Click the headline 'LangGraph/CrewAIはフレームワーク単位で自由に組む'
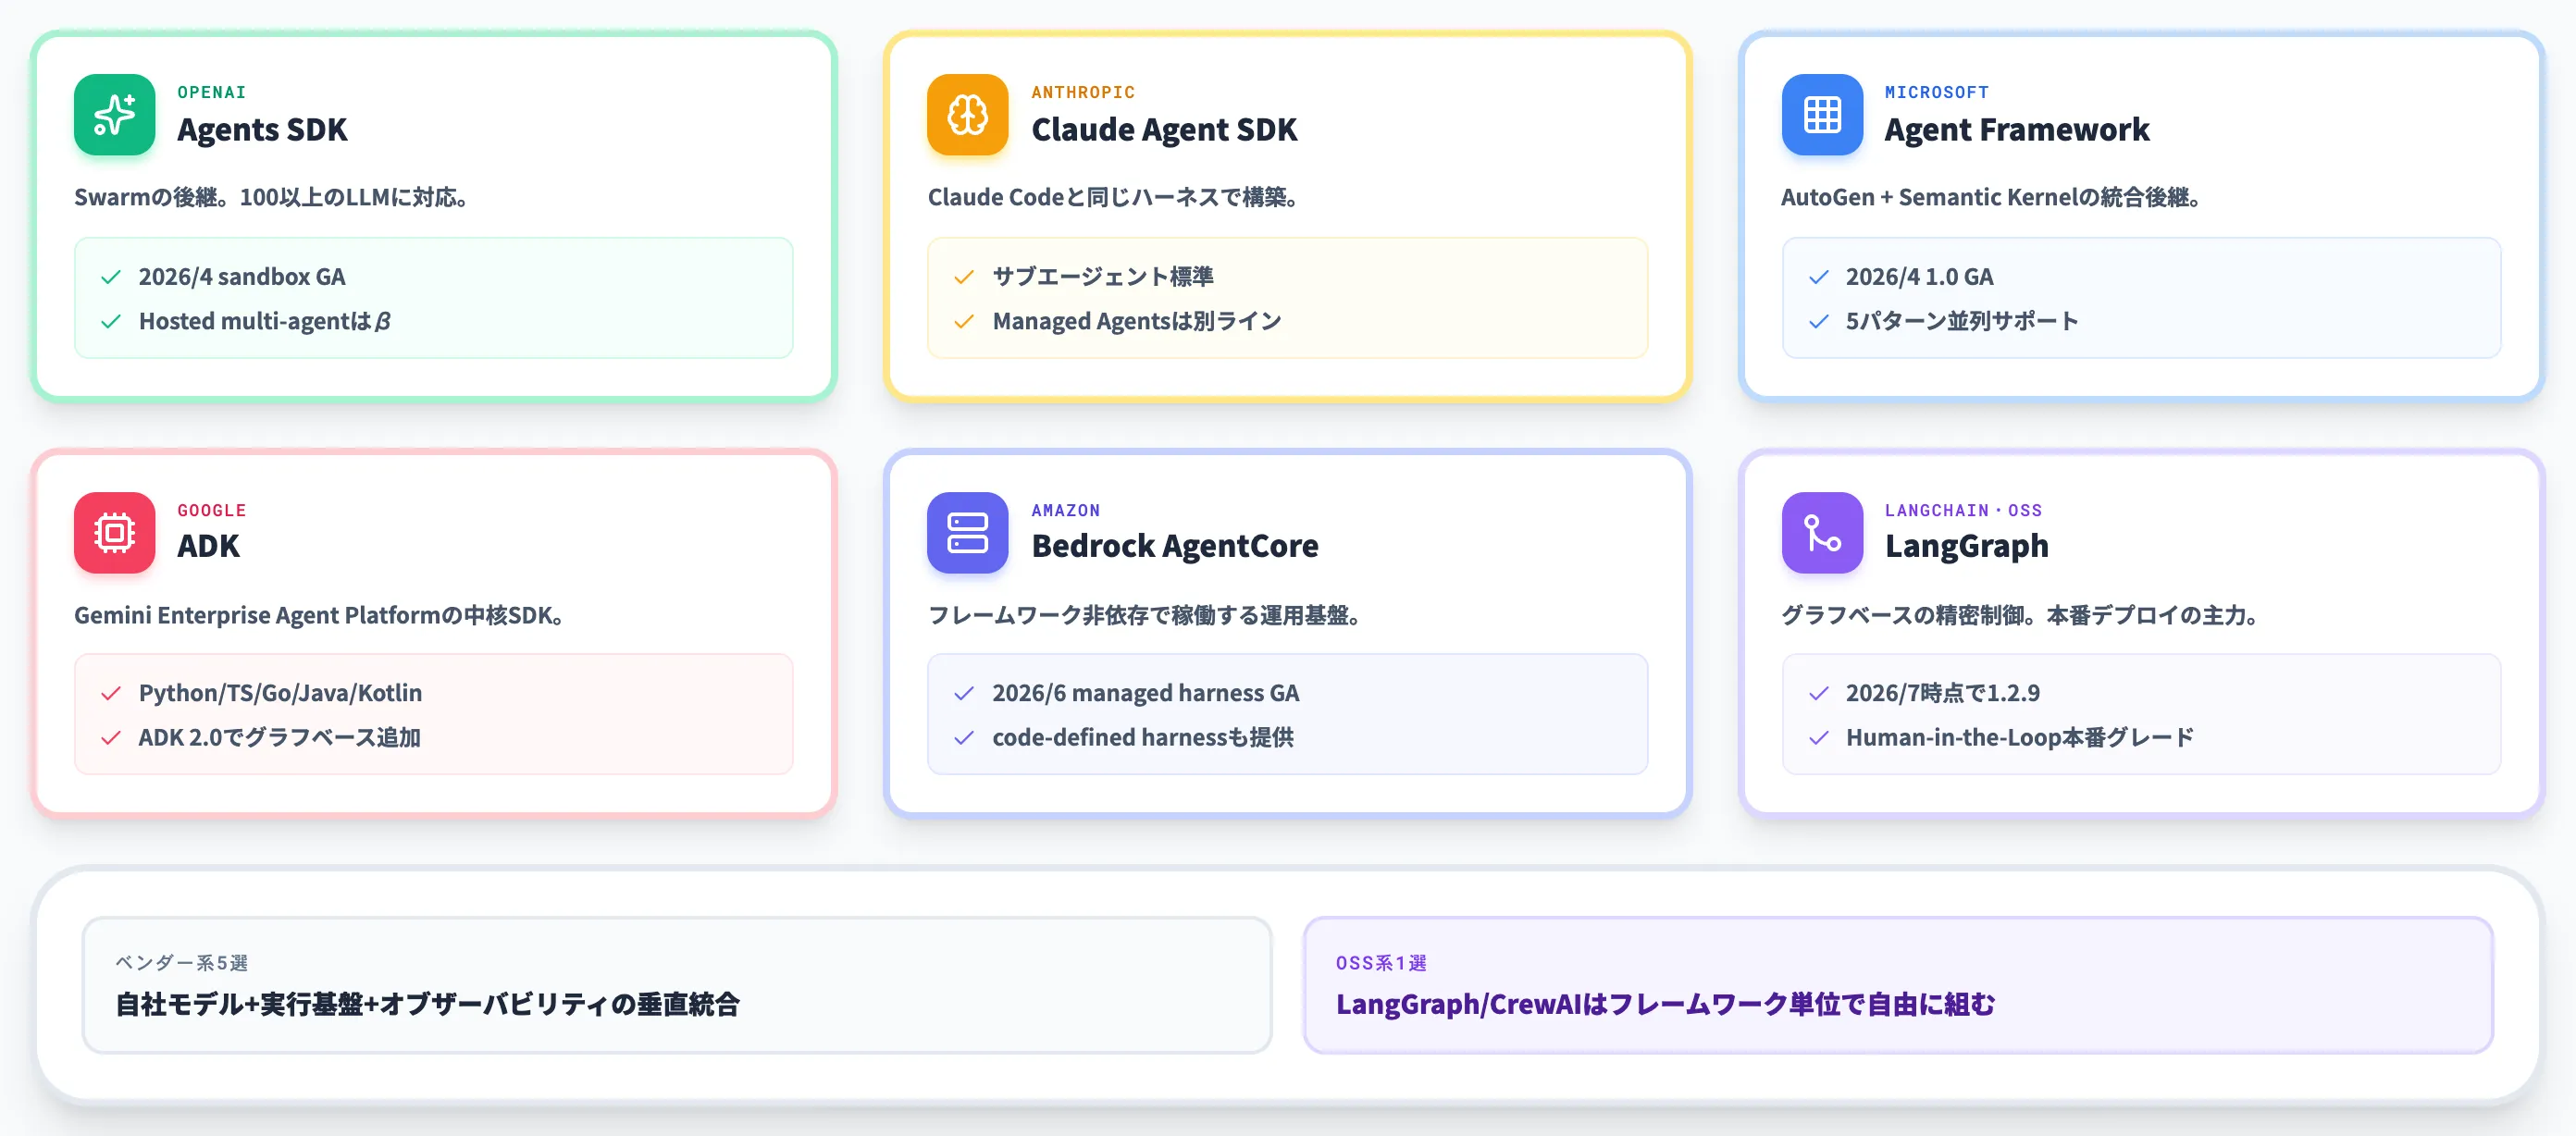This screenshot has height=1136, width=2576. point(1666,1004)
